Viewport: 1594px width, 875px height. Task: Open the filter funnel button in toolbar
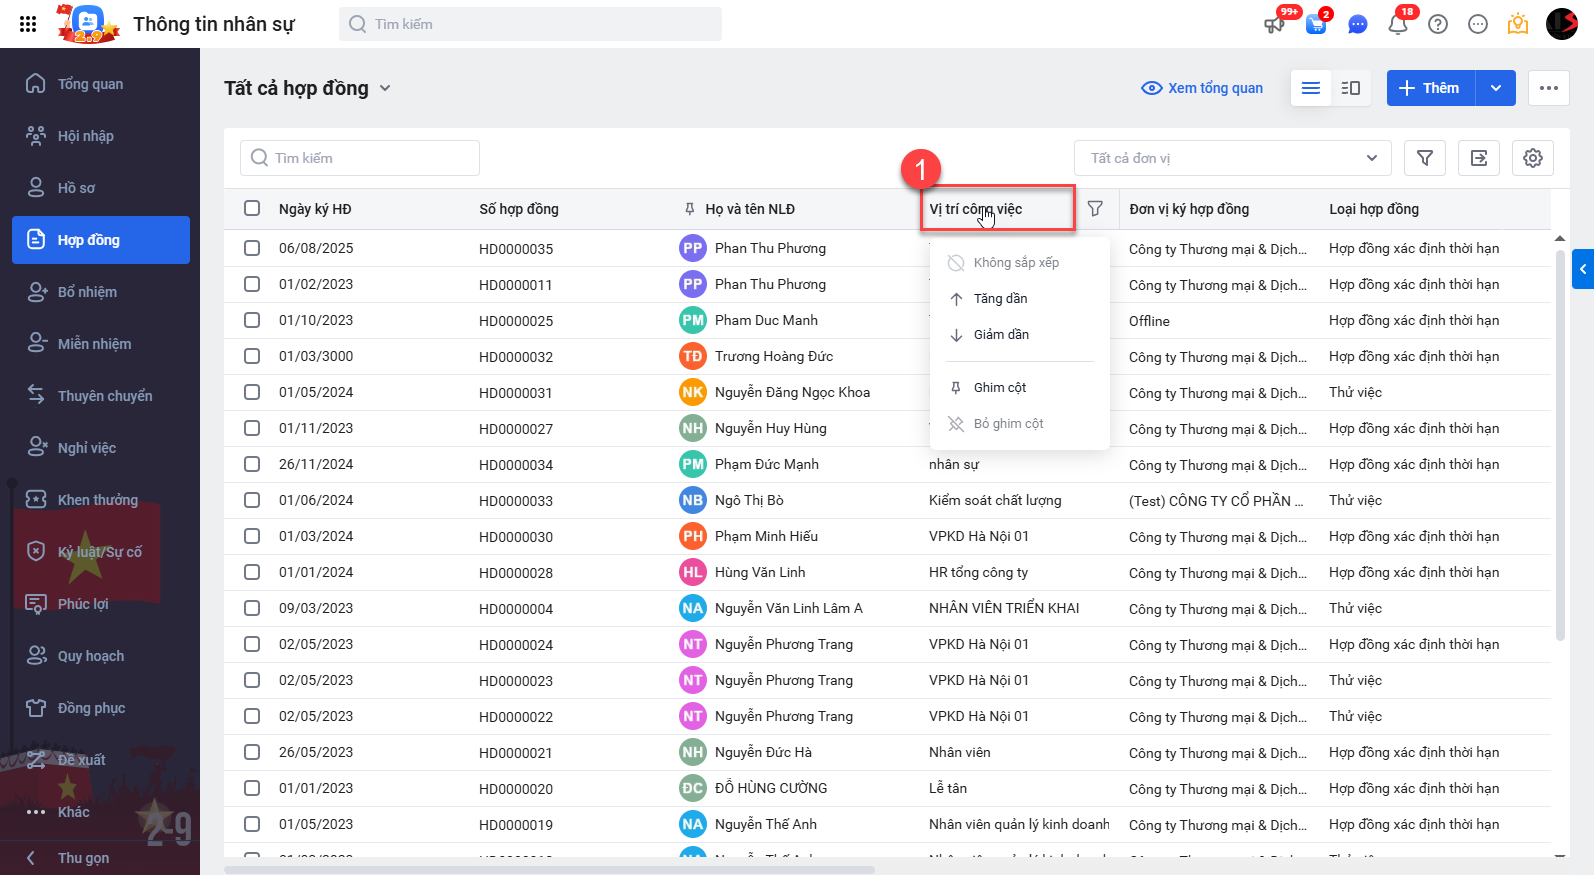point(1424,158)
